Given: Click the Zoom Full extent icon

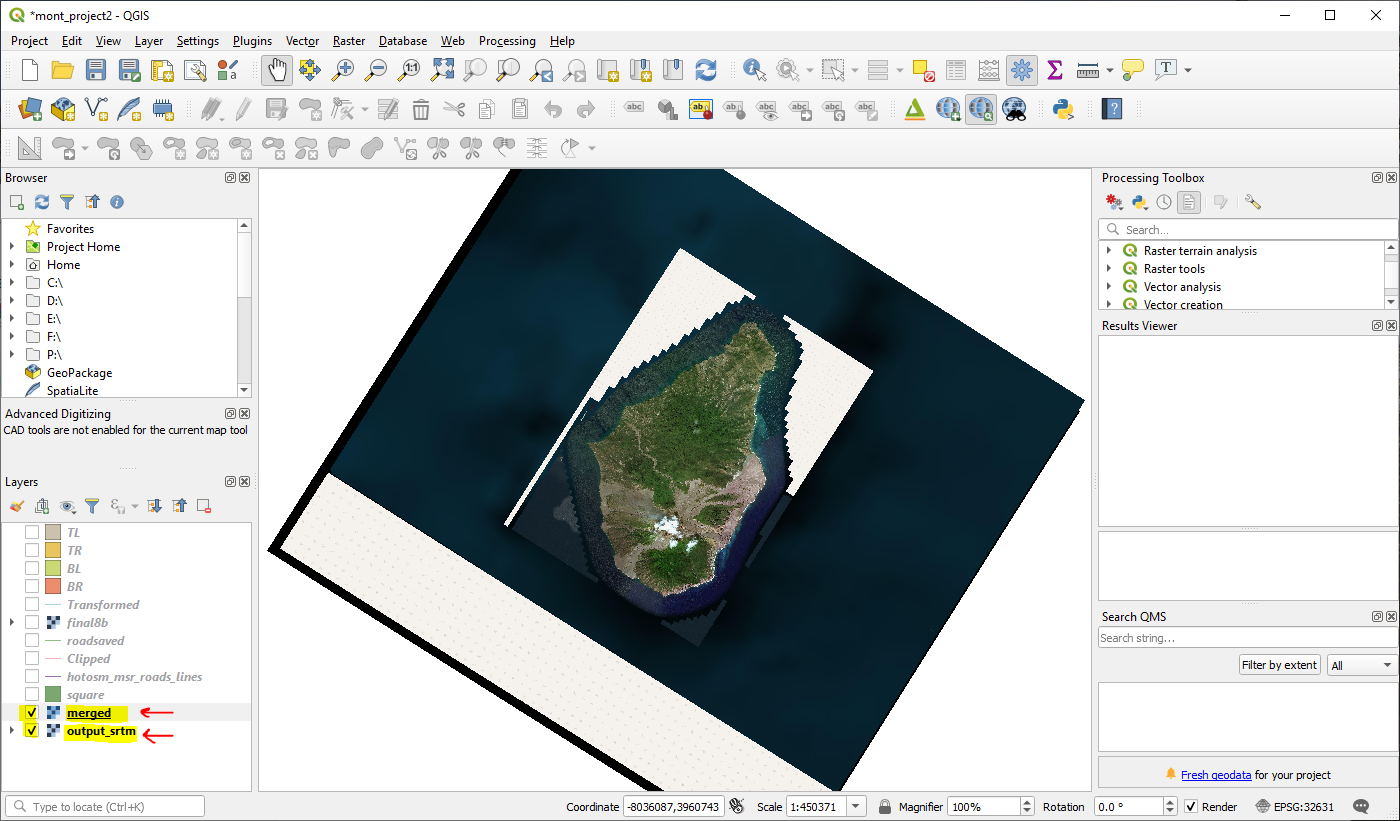Looking at the screenshot, I should [442, 70].
